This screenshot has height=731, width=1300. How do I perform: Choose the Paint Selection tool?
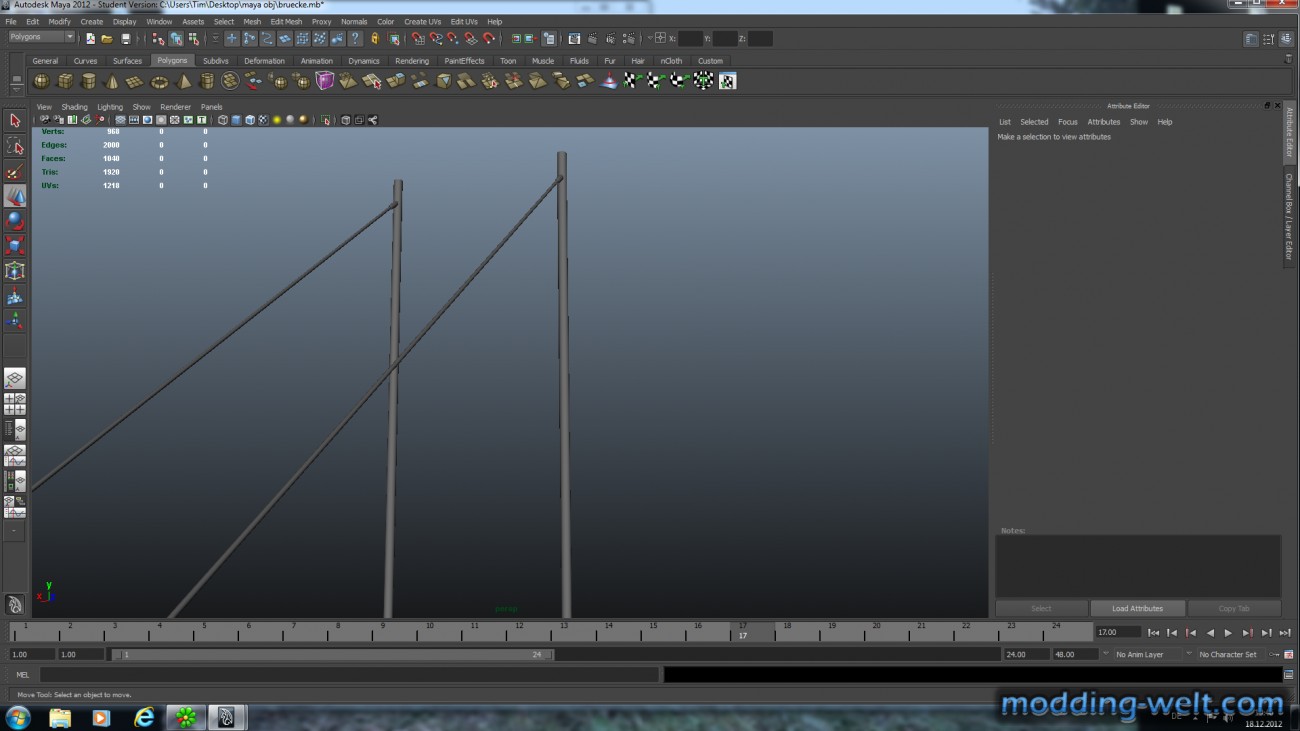(x=15, y=171)
